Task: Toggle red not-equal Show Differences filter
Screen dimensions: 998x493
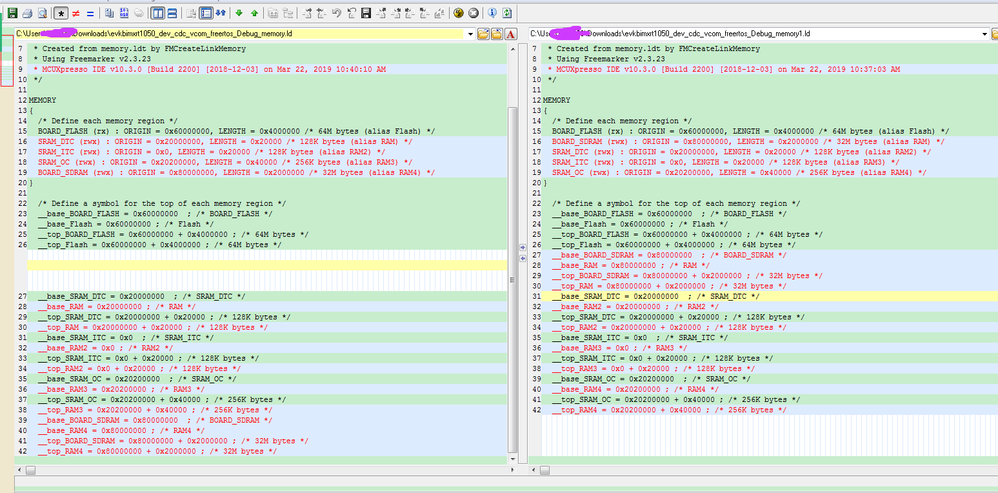Action: (76, 13)
